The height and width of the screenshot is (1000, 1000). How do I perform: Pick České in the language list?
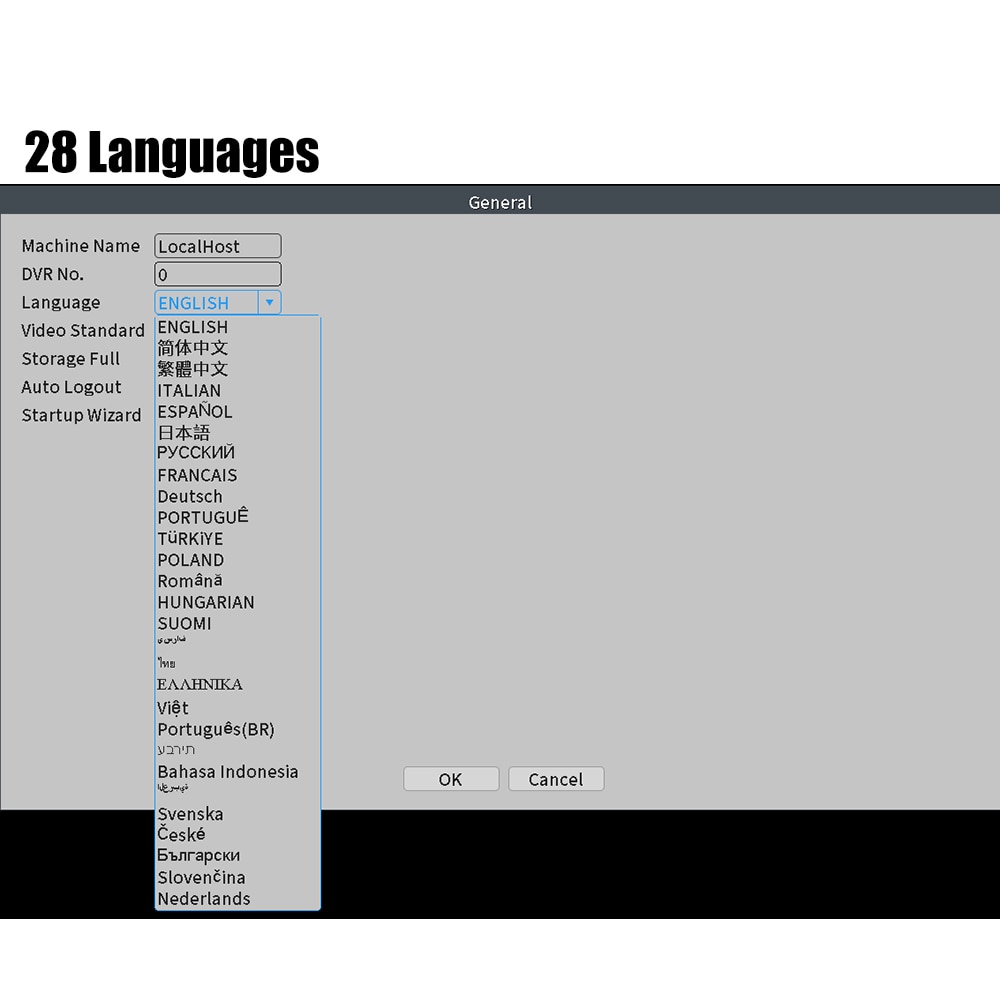tap(237, 834)
